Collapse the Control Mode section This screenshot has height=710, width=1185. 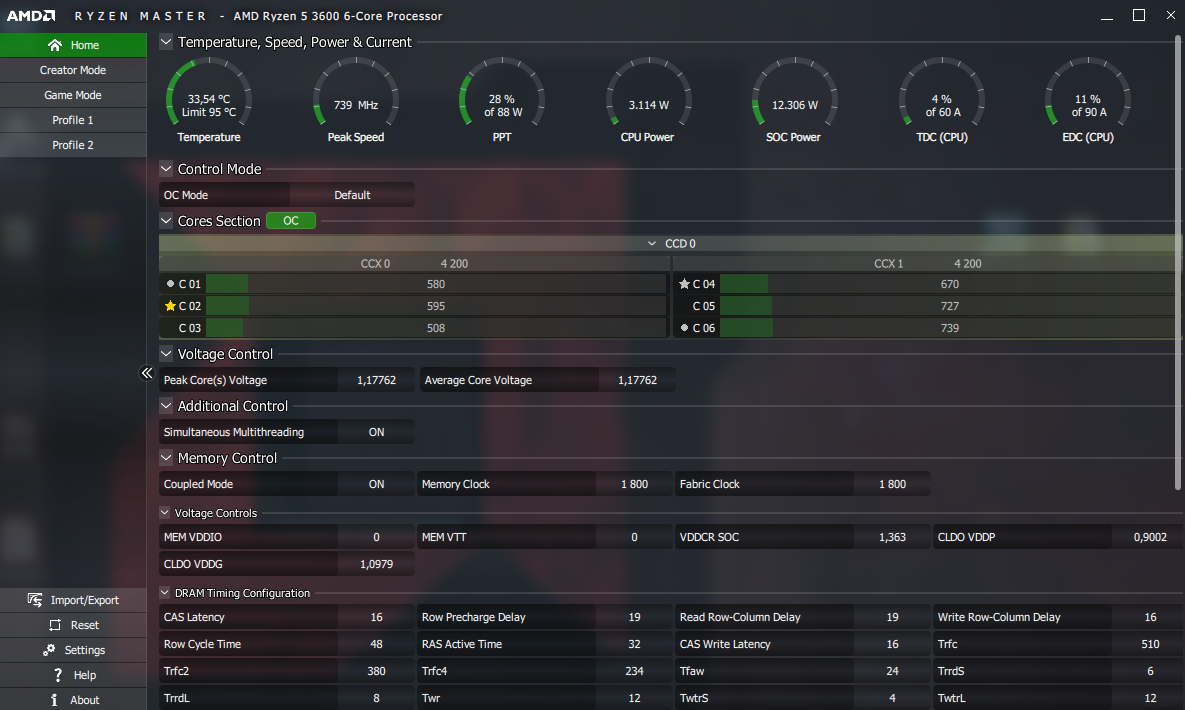pos(166,169)
